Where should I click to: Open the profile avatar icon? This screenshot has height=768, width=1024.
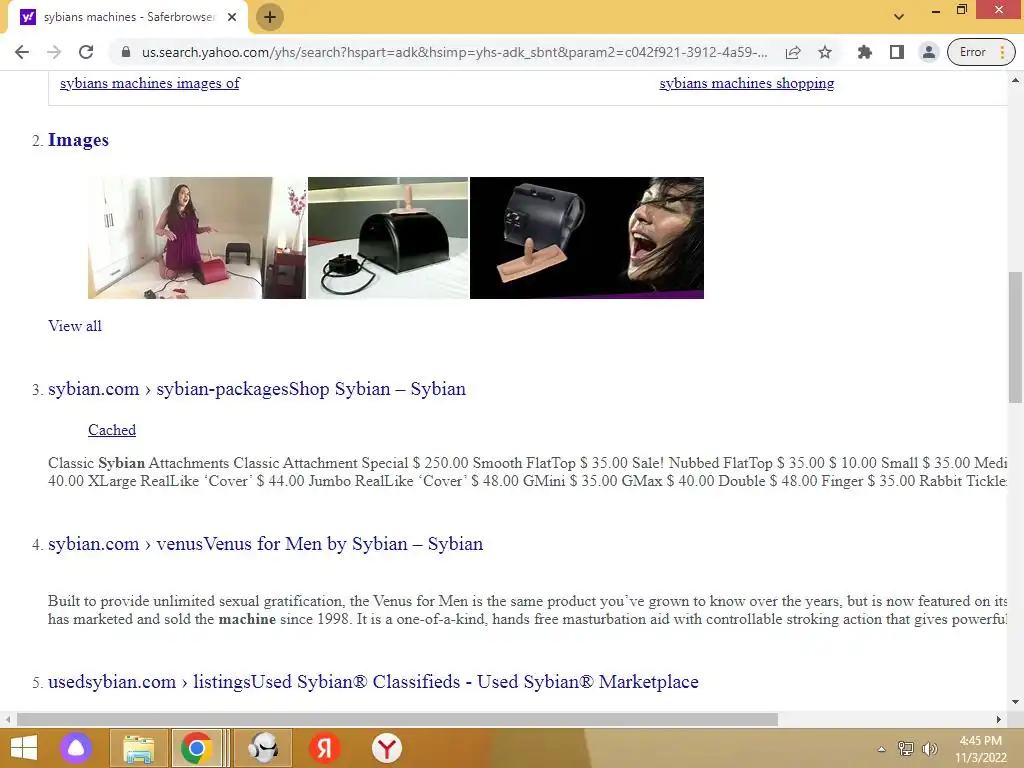click(928, 52)
